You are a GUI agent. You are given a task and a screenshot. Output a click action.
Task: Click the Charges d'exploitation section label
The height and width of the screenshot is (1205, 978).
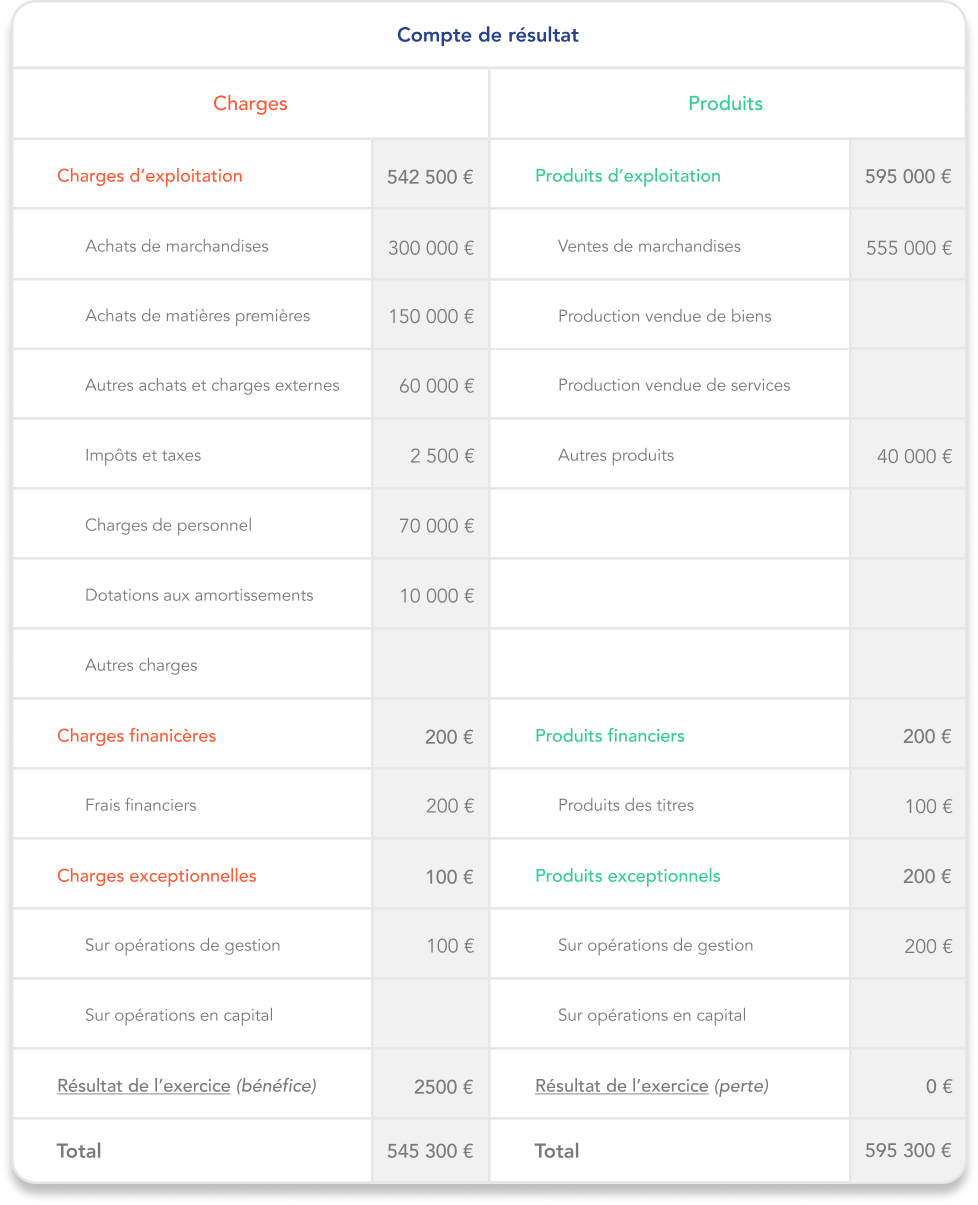(150, 176)
